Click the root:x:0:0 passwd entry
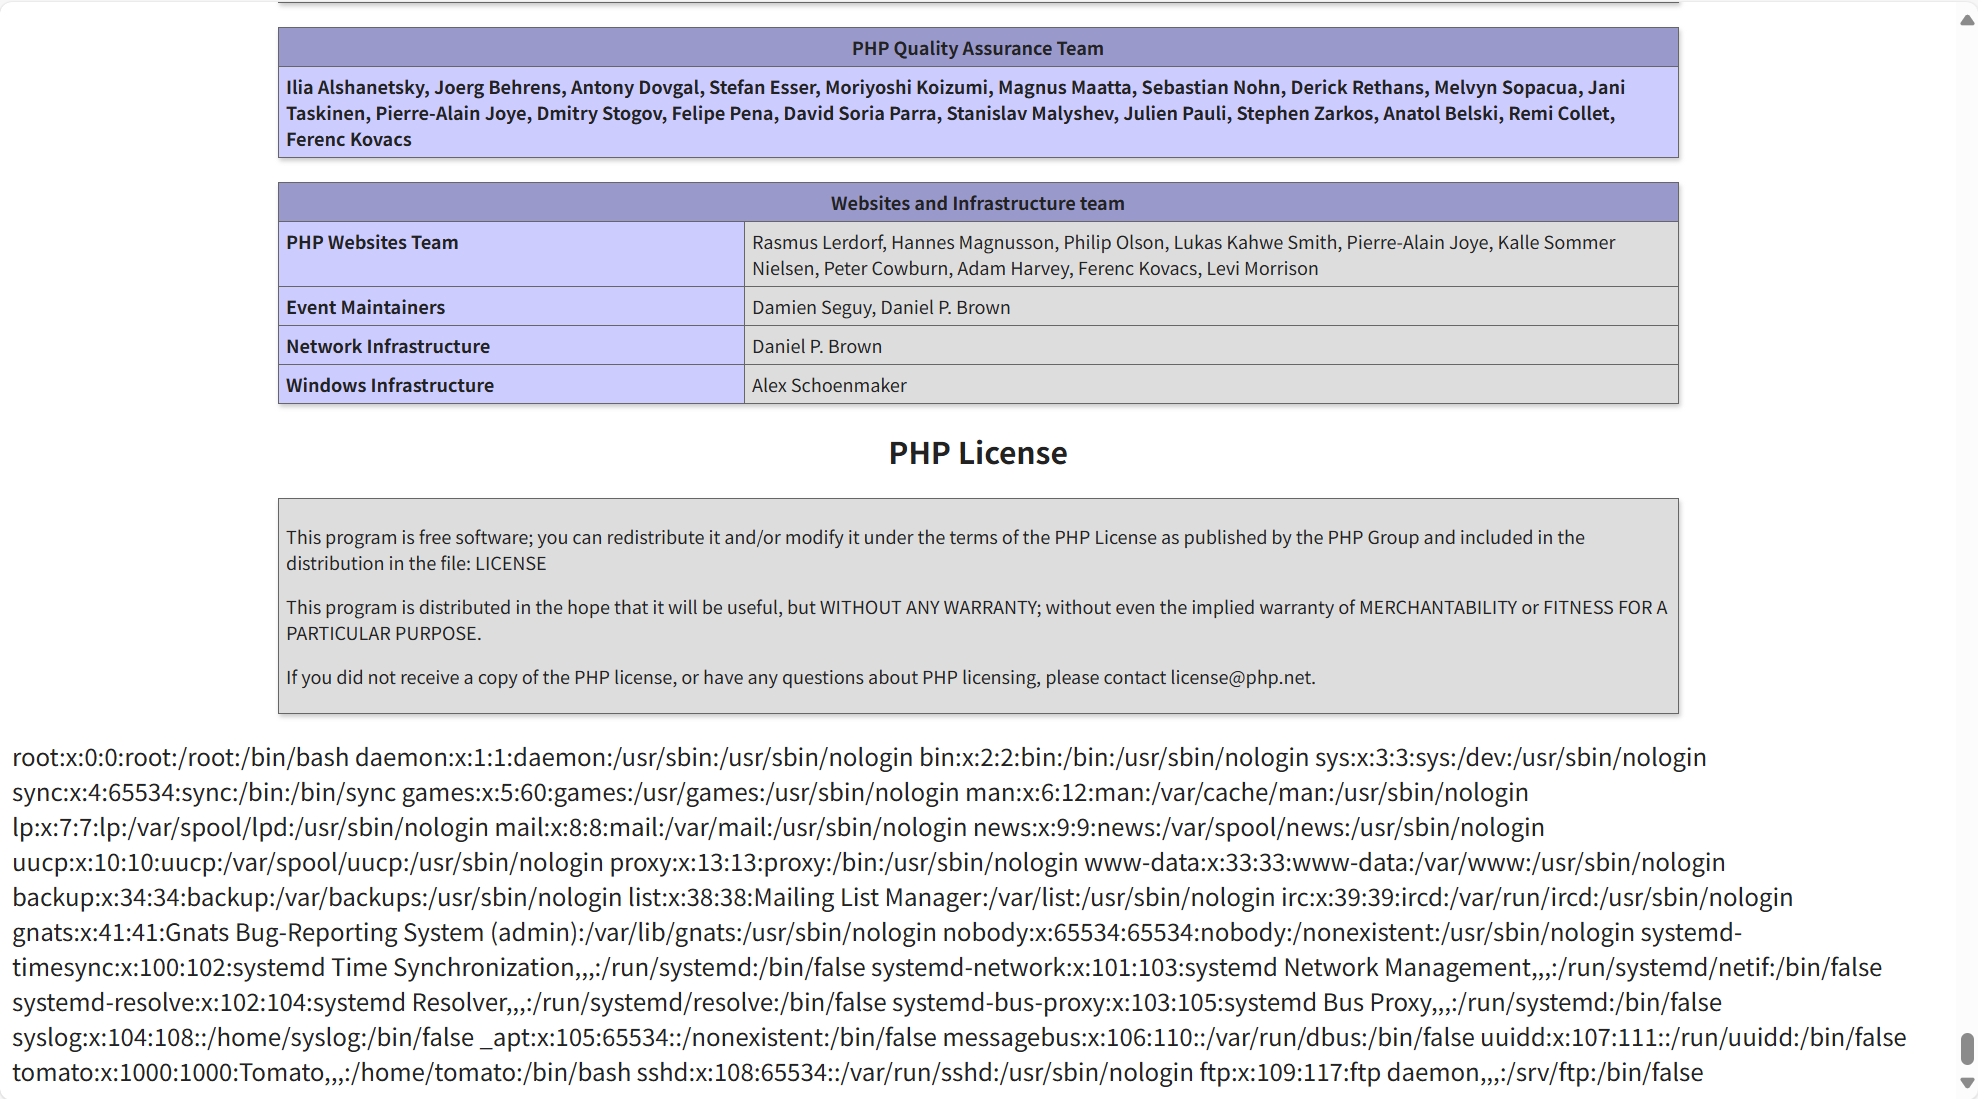Viewport: 1978px width, 1099px height. (x=180, y=757)
